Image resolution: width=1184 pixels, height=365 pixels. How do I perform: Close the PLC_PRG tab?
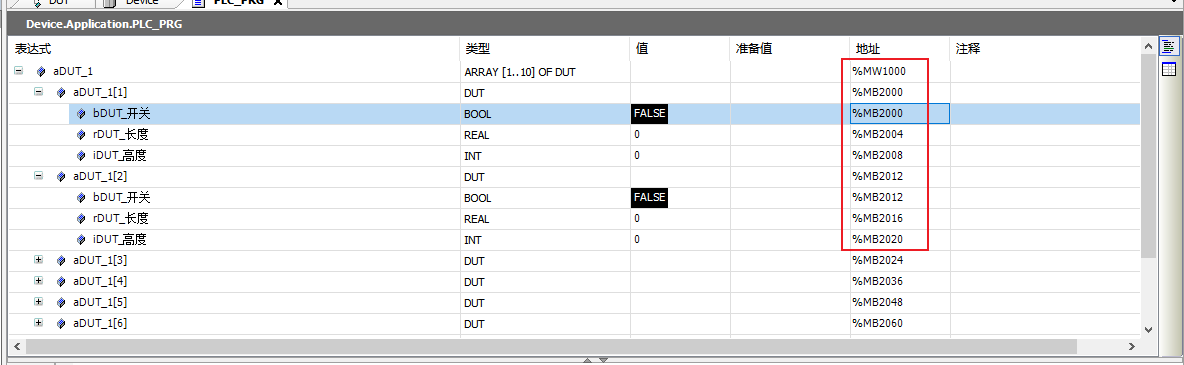pyautogui.click(x=277, y=3)
